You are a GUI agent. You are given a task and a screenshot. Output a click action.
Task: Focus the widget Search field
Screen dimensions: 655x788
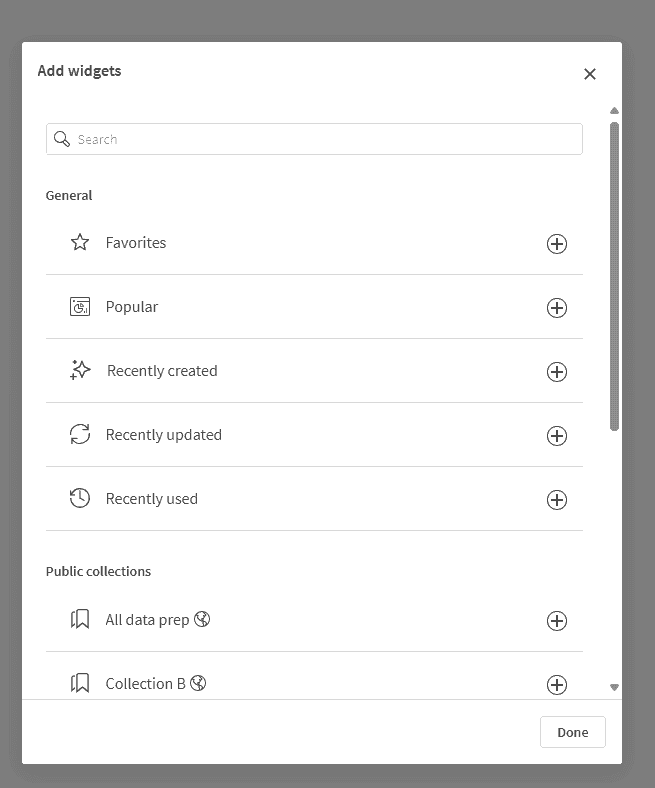click(x=314, y=140)
